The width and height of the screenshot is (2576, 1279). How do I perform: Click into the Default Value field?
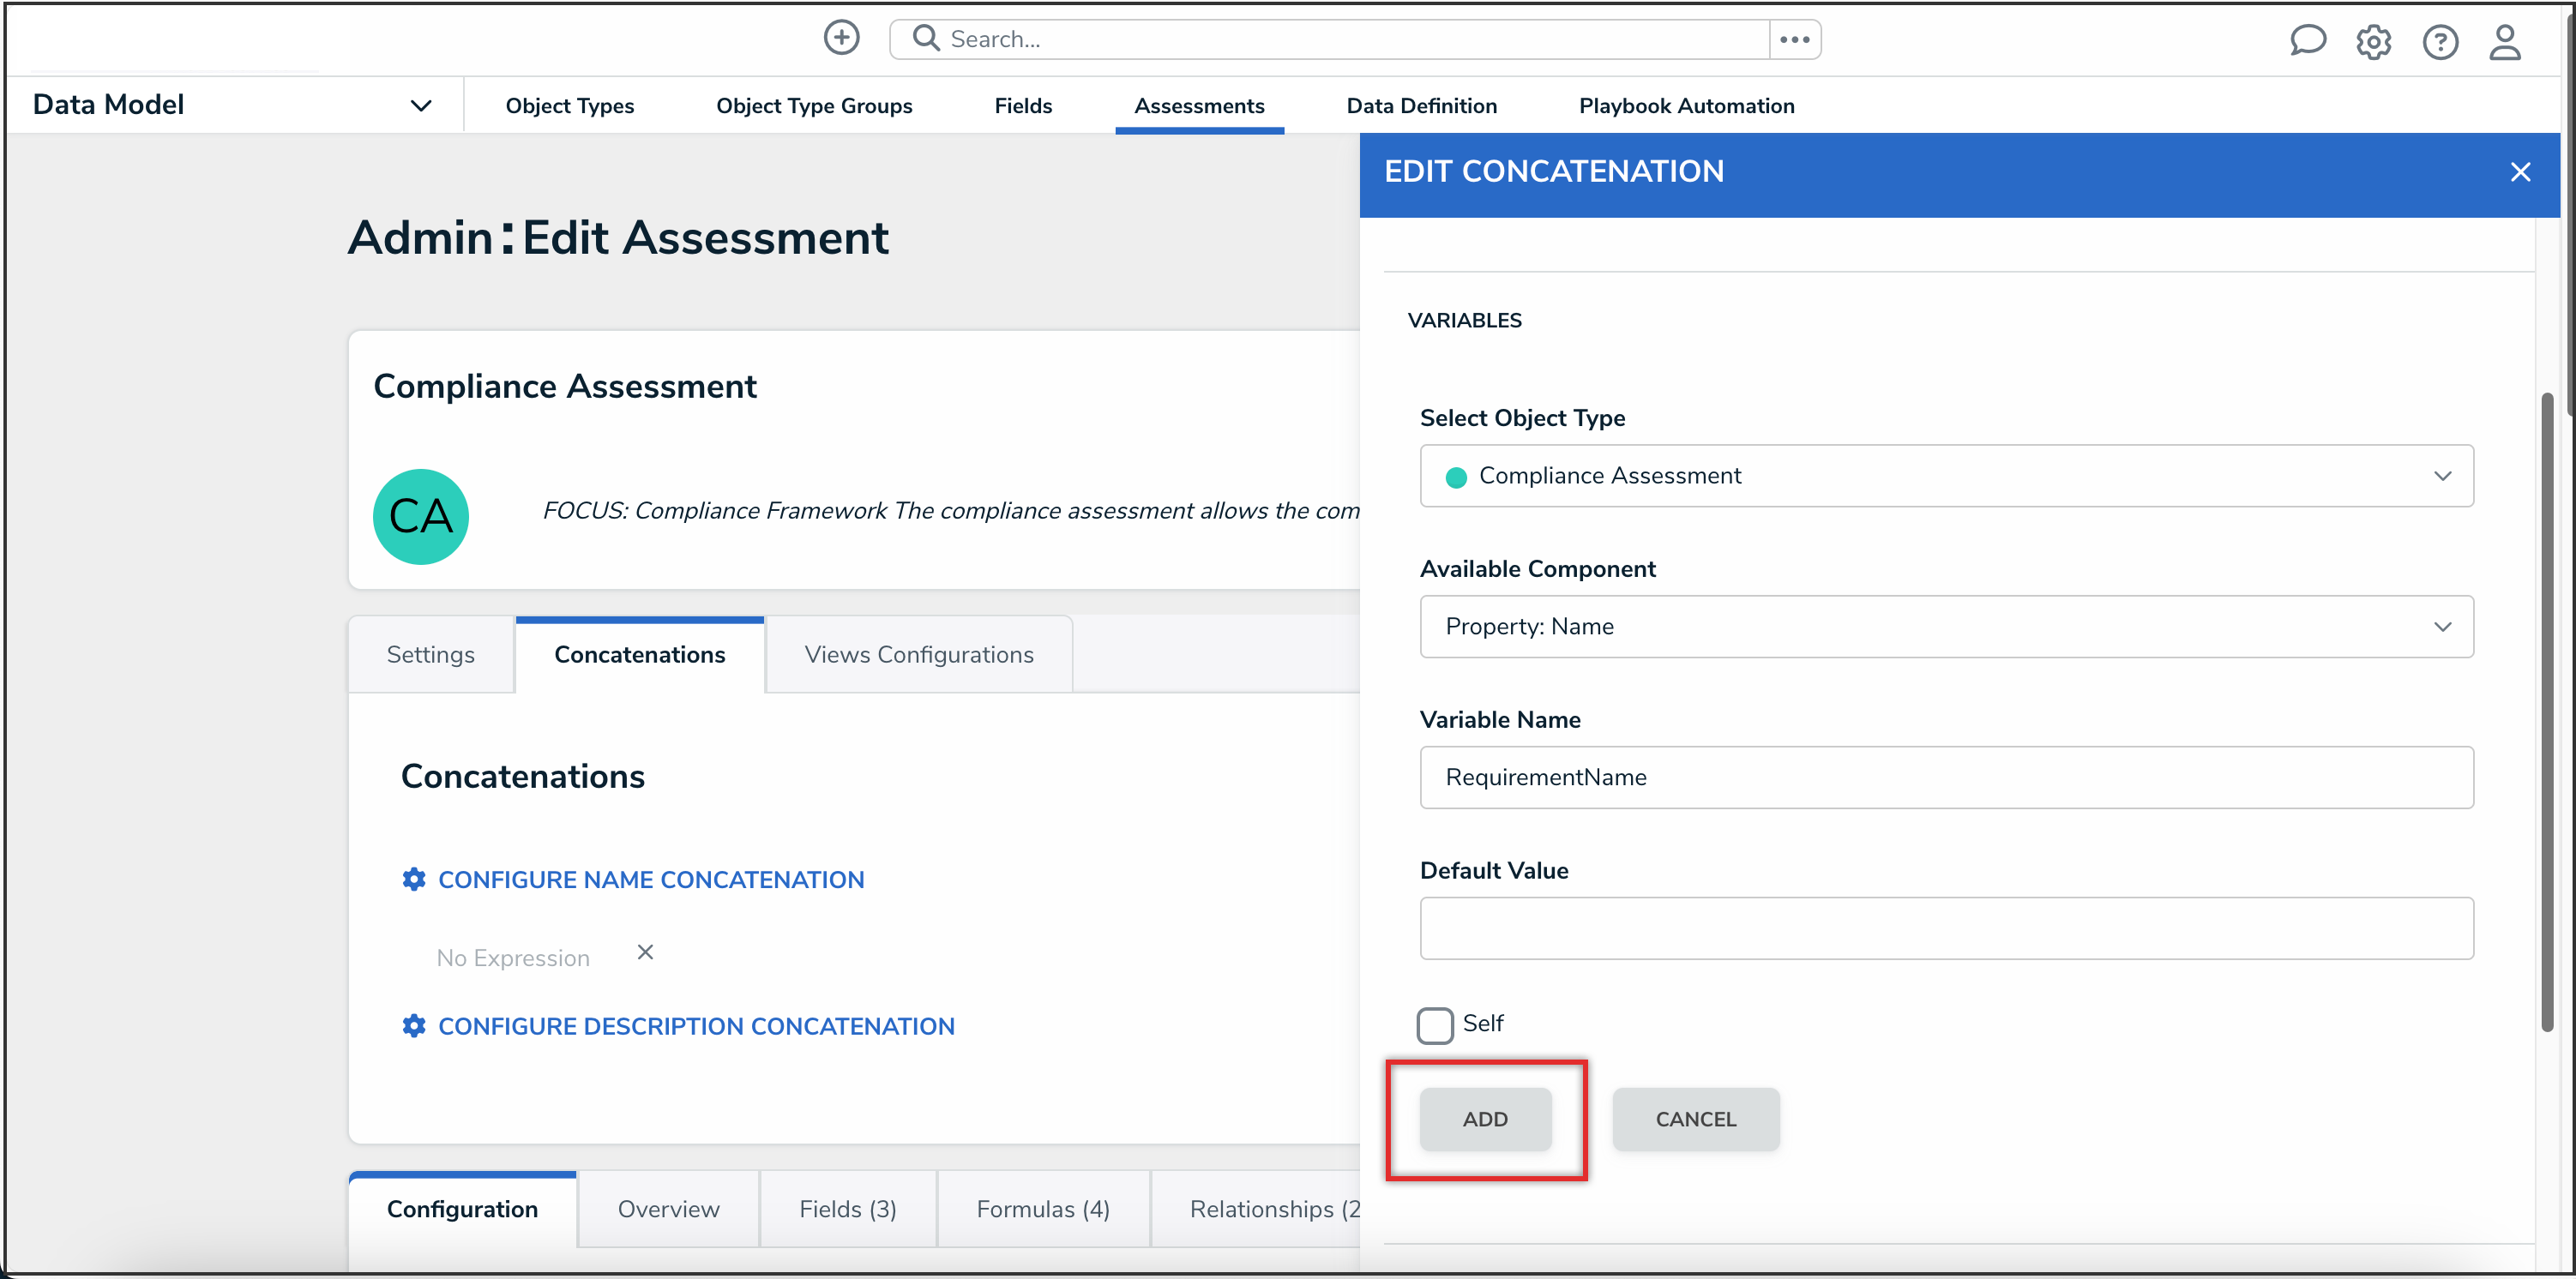coord(1946,928)
